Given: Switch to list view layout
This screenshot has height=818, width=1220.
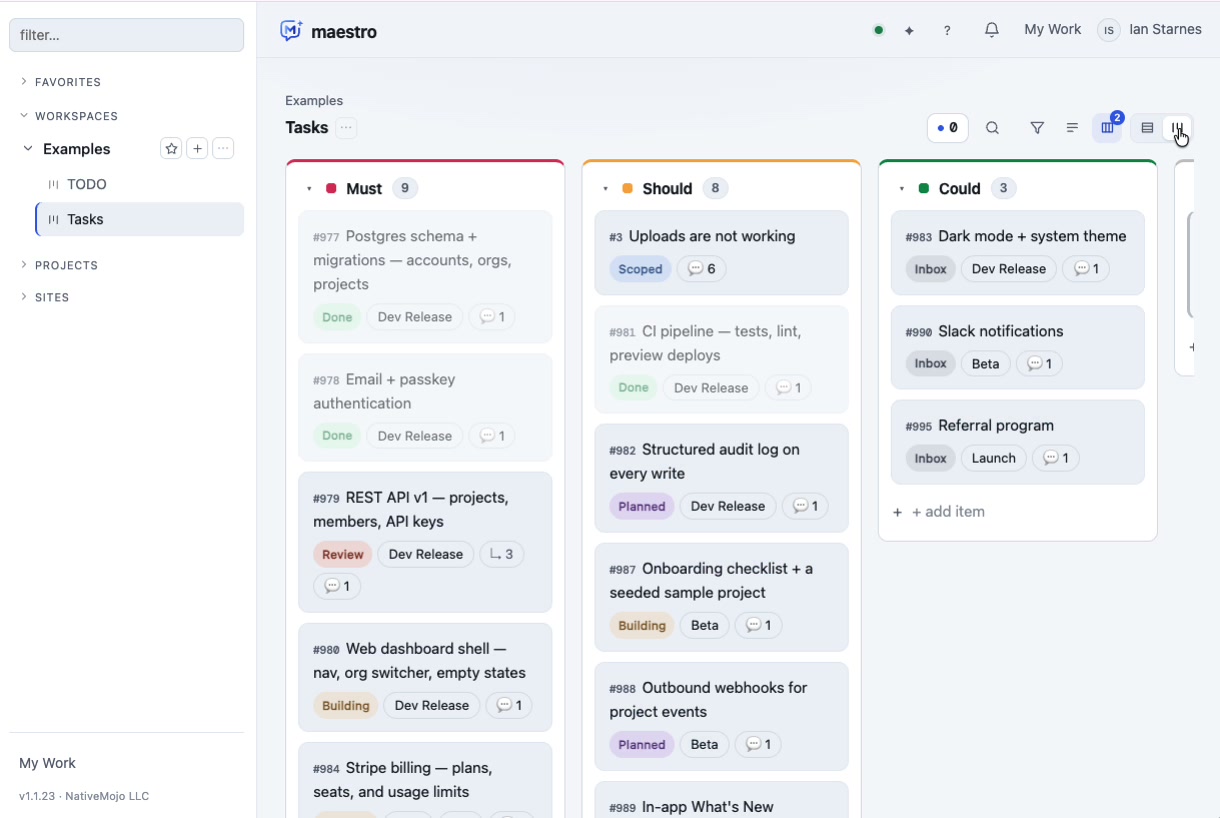Looking at the screenshot, I should pyautogui.click(x=1147, y=128).
